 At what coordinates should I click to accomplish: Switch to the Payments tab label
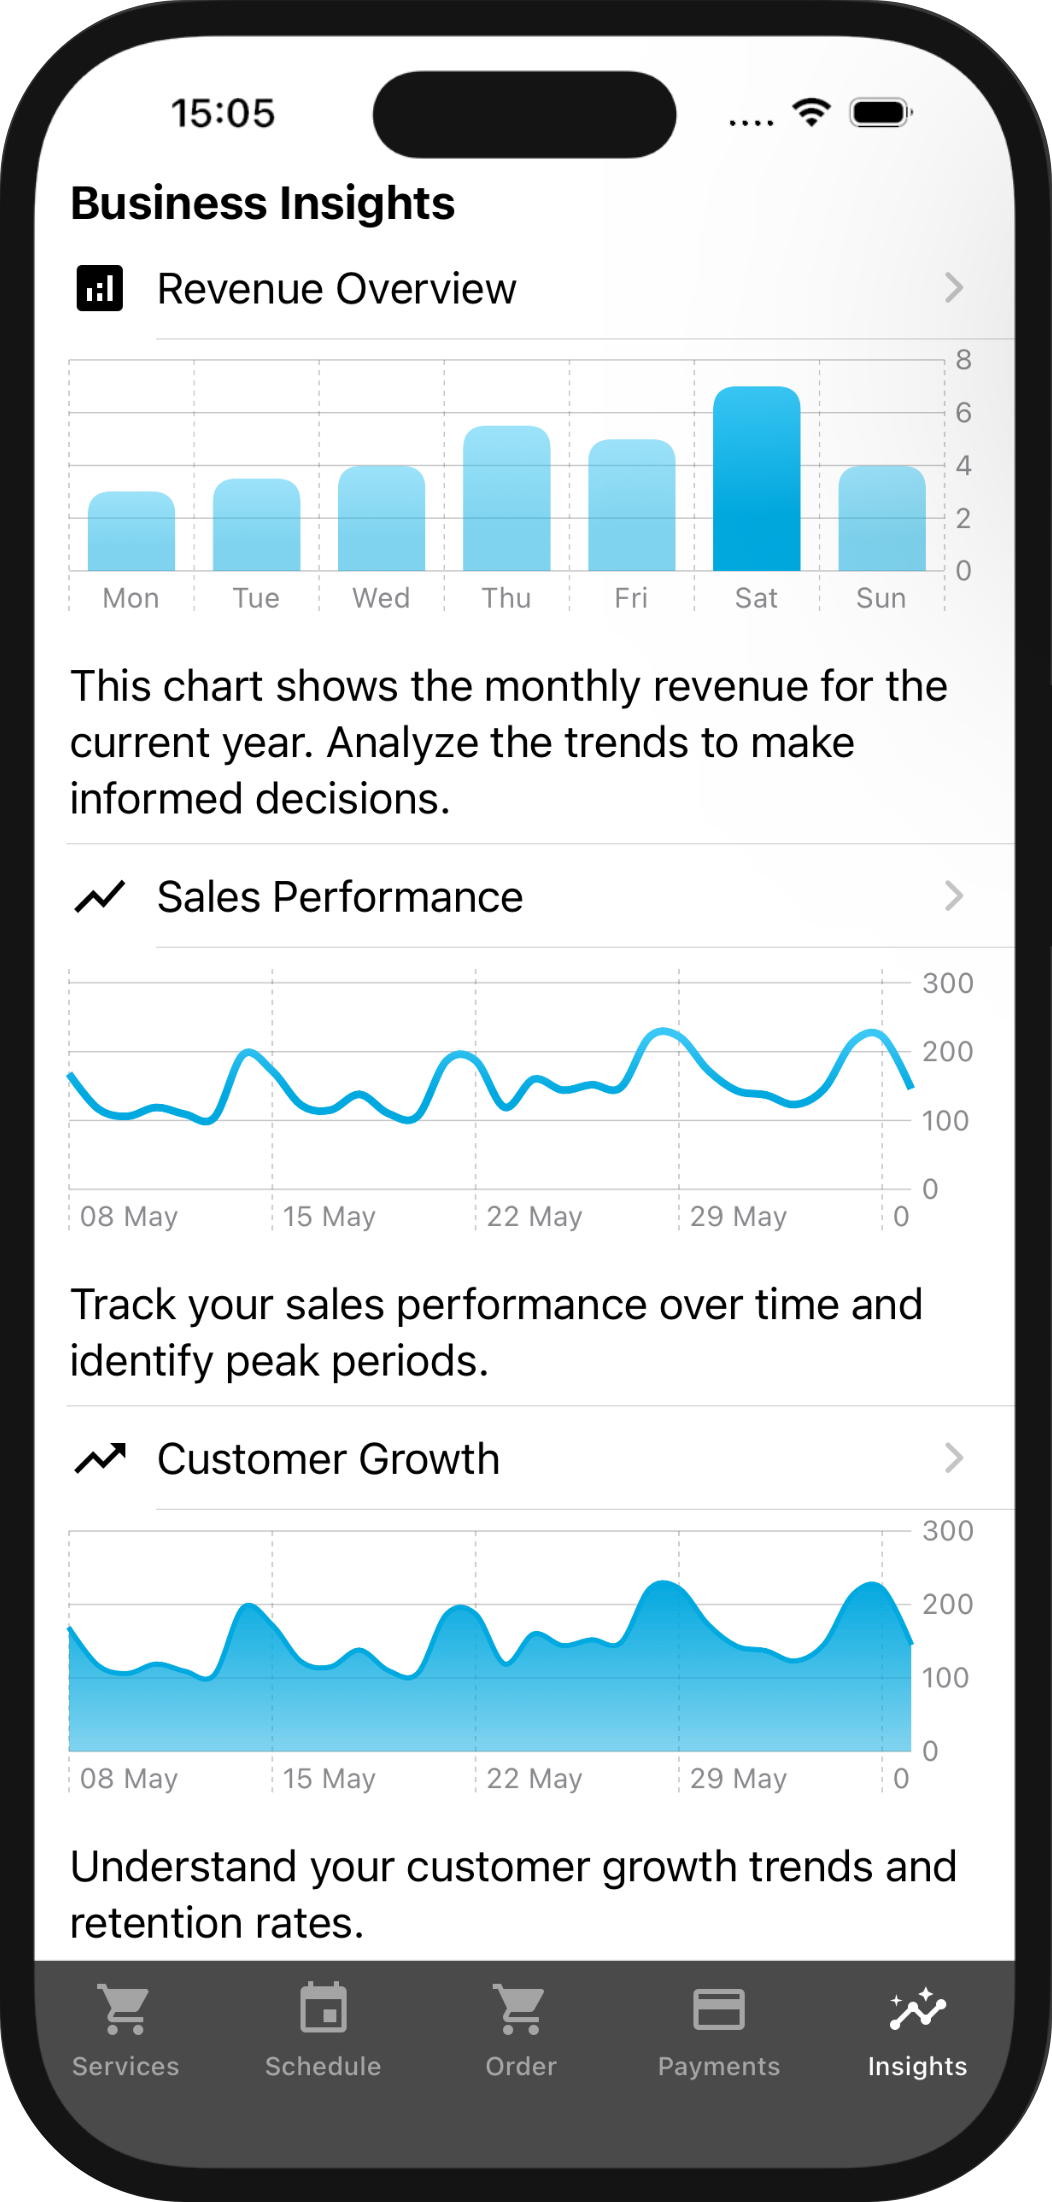tap(718, 2066)
